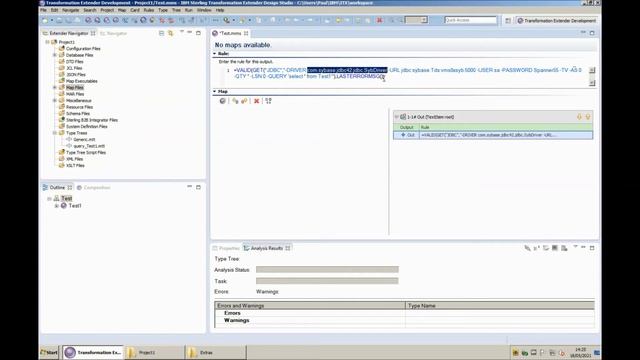
Task: Switch to the Properties tab
Action: (226, 248)
